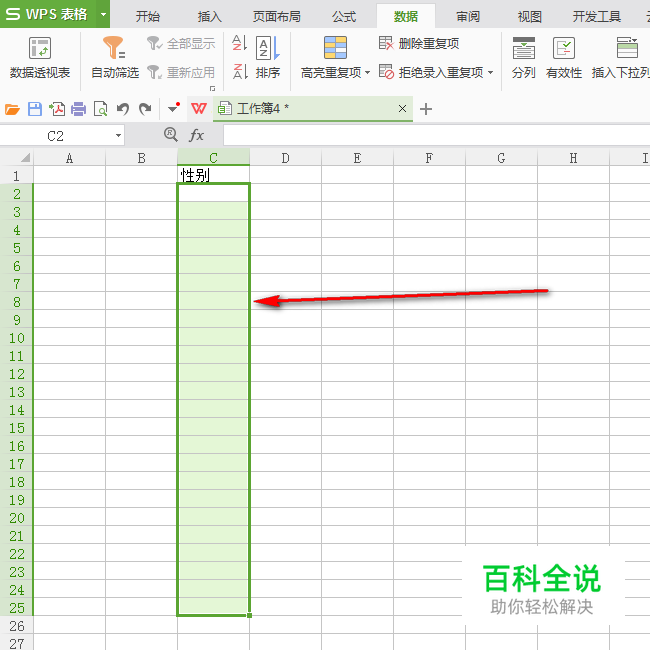Select column A header

pos(70,158)
